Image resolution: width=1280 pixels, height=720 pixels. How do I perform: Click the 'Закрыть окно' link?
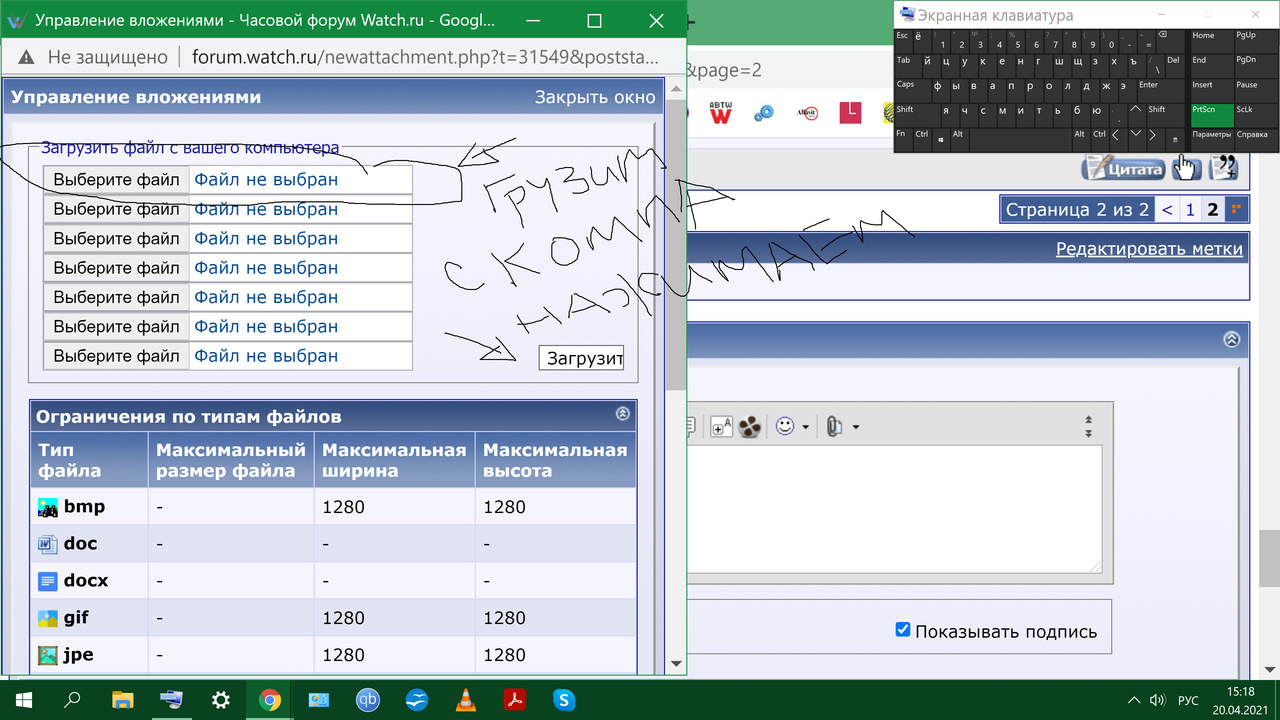595,97
